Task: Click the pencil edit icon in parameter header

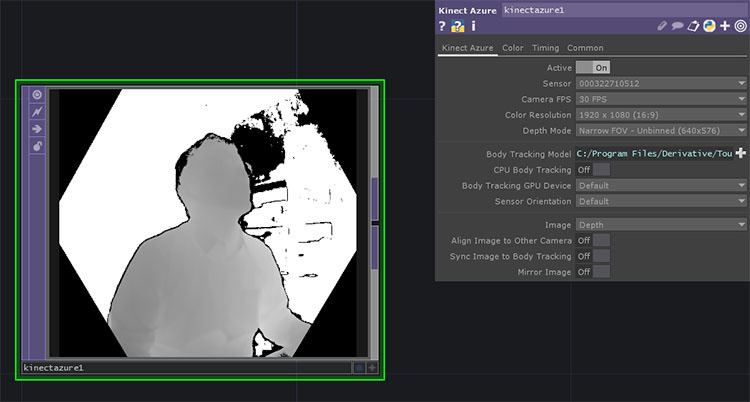Action: tap(662, 26)
